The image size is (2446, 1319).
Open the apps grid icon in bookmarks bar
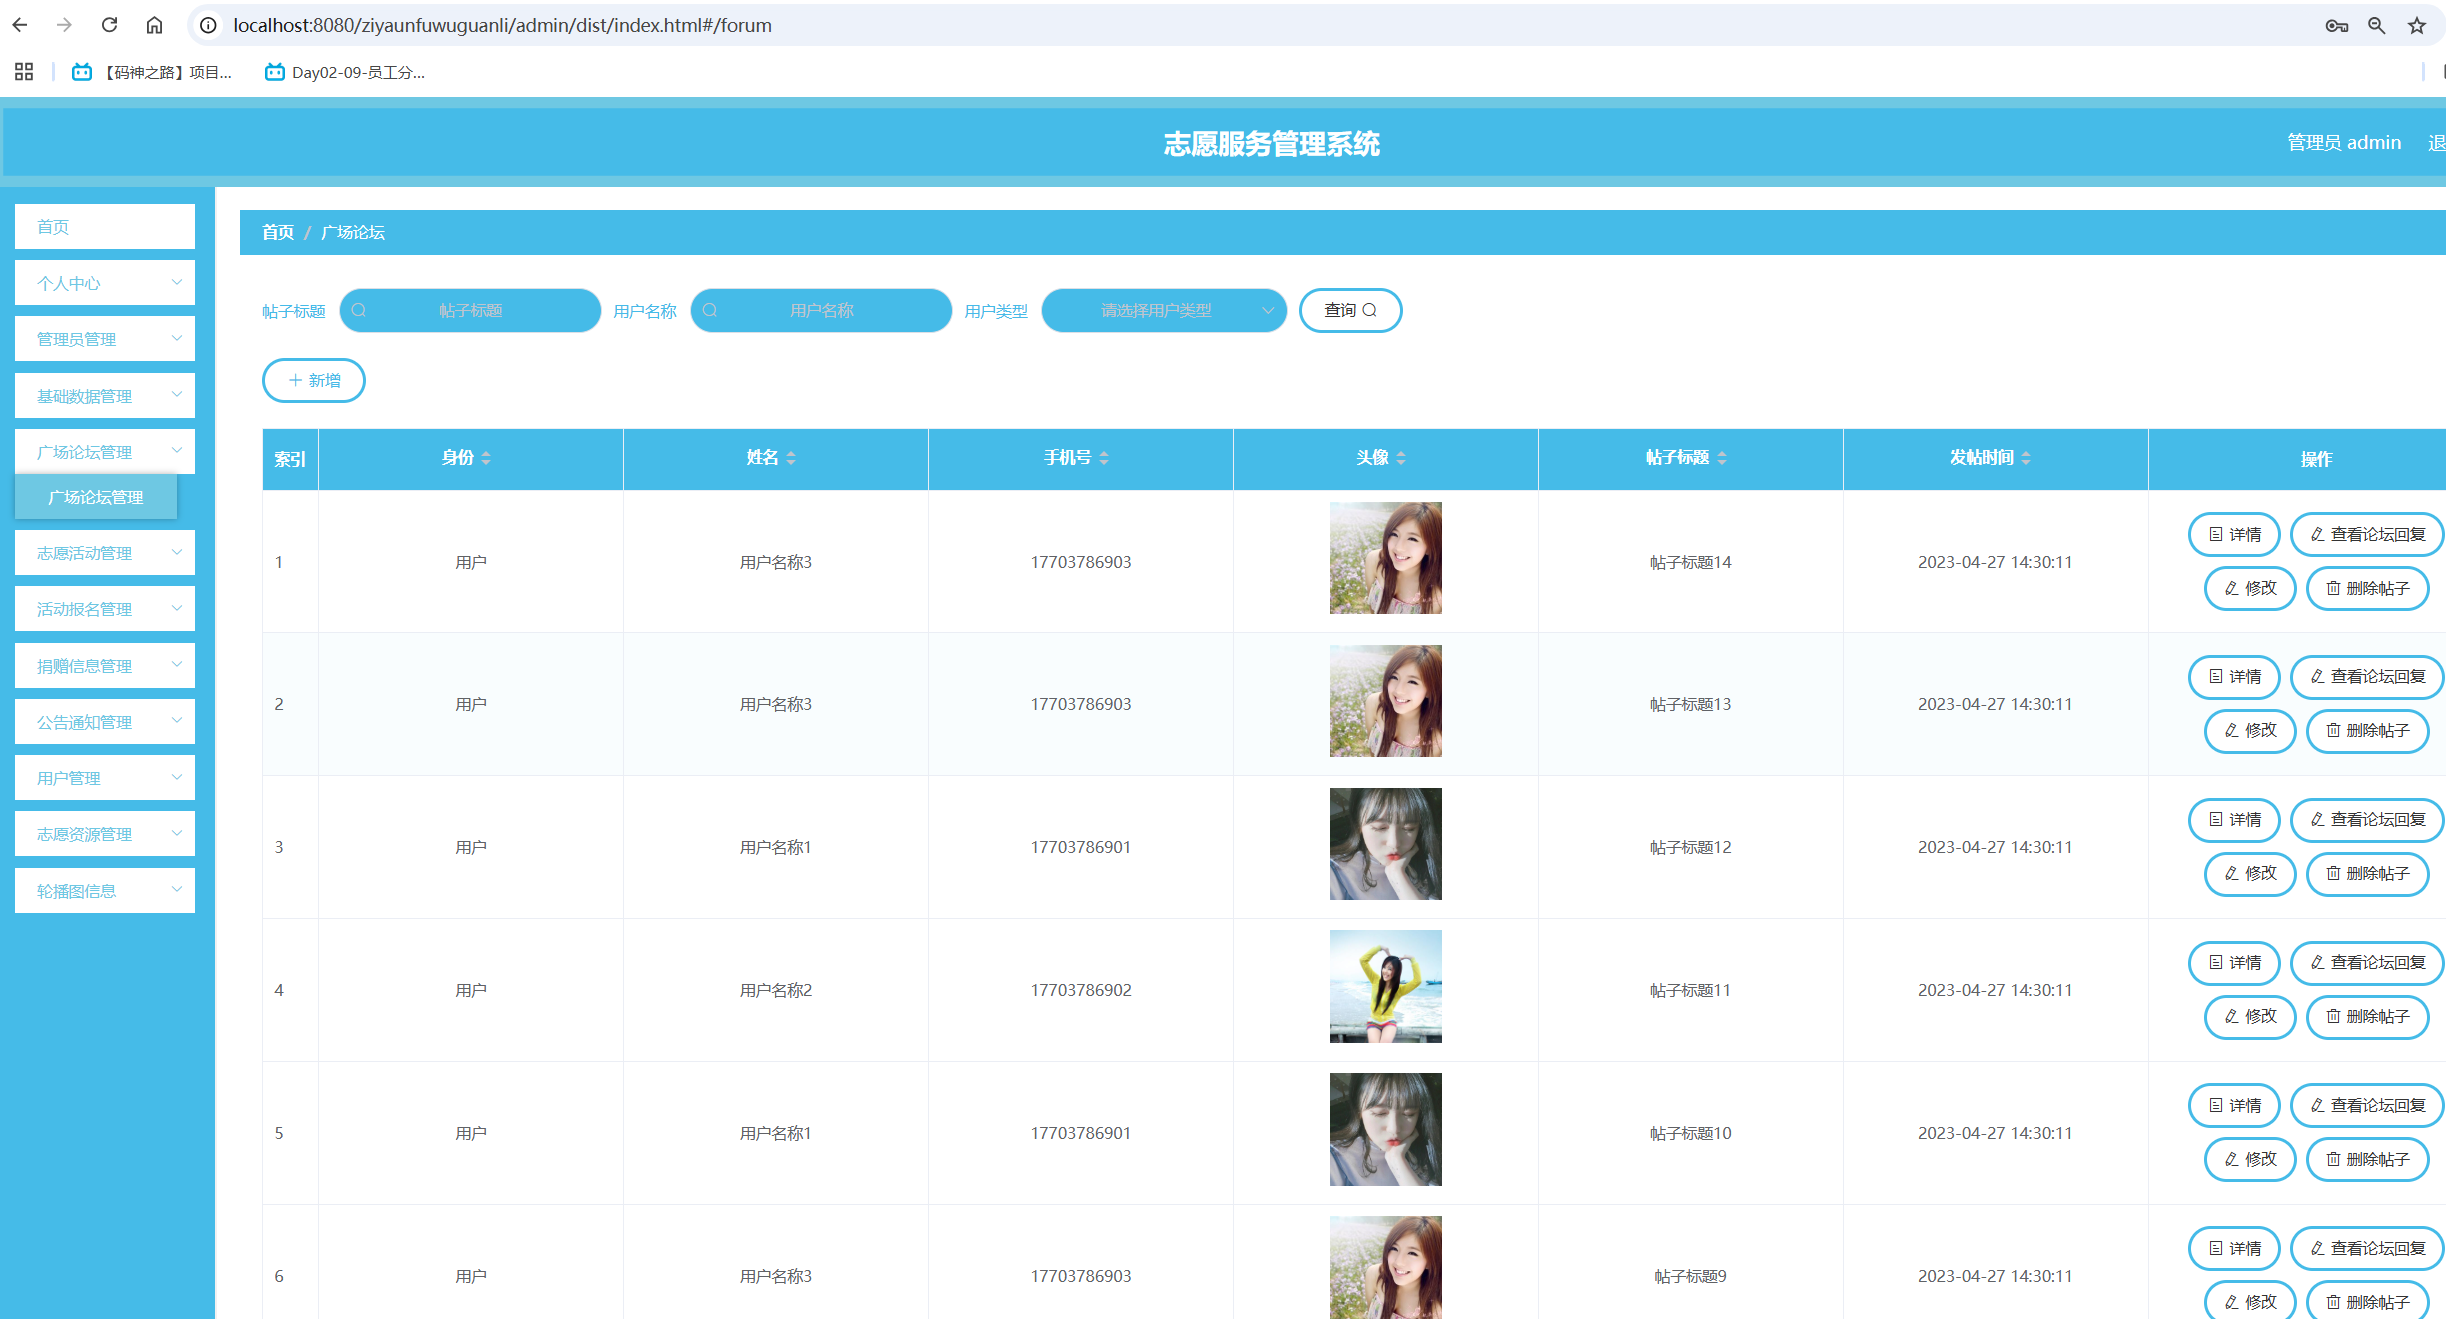click(x=24, y=72)
